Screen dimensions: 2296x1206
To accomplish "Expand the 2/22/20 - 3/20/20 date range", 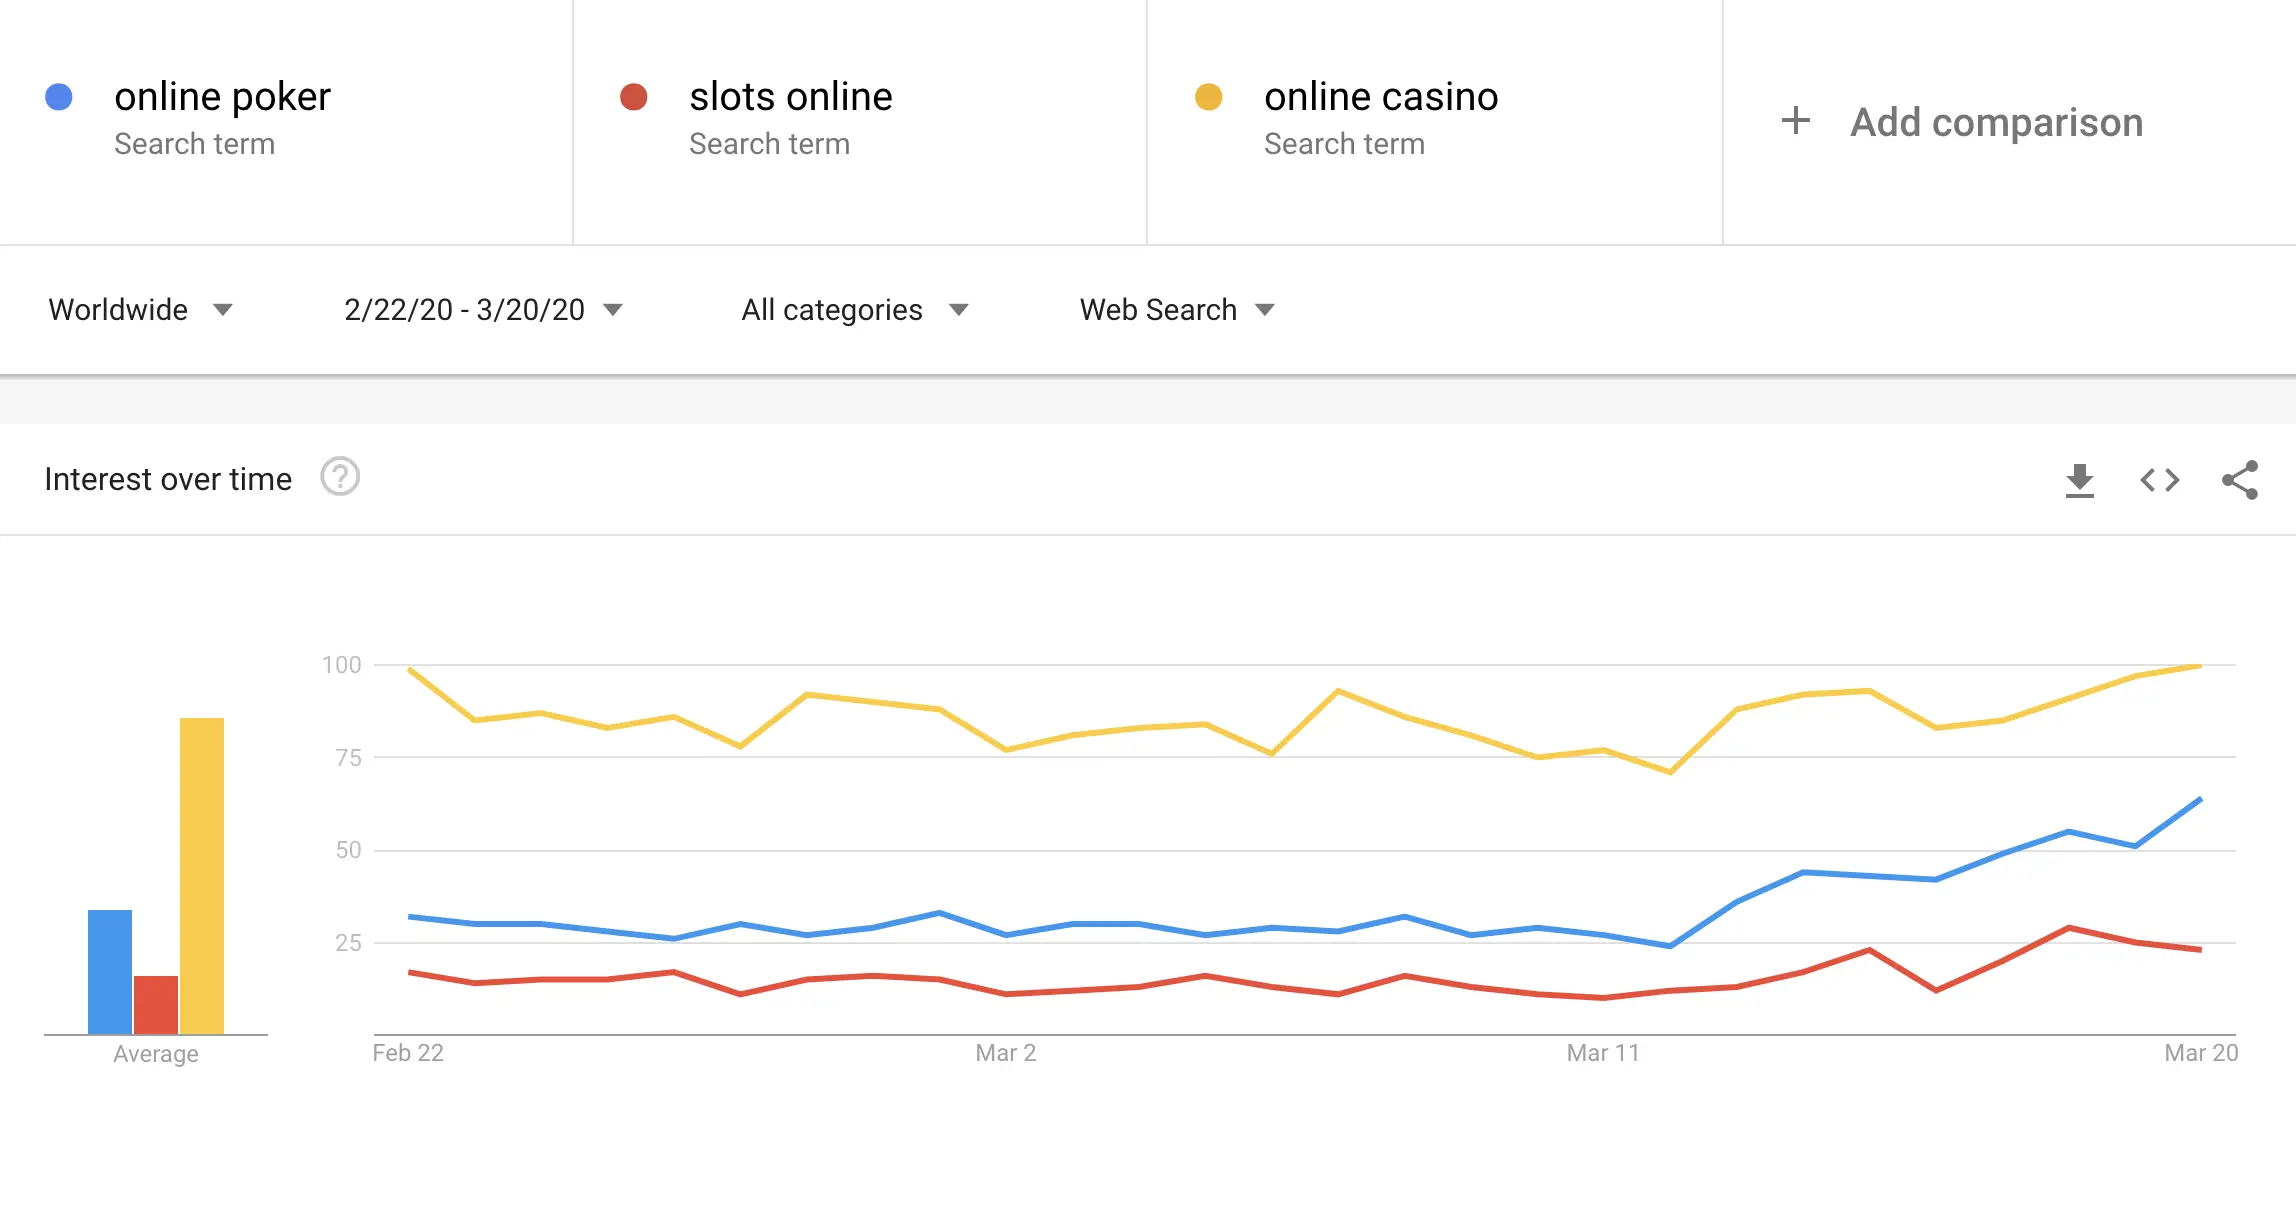I will point(483,310).
